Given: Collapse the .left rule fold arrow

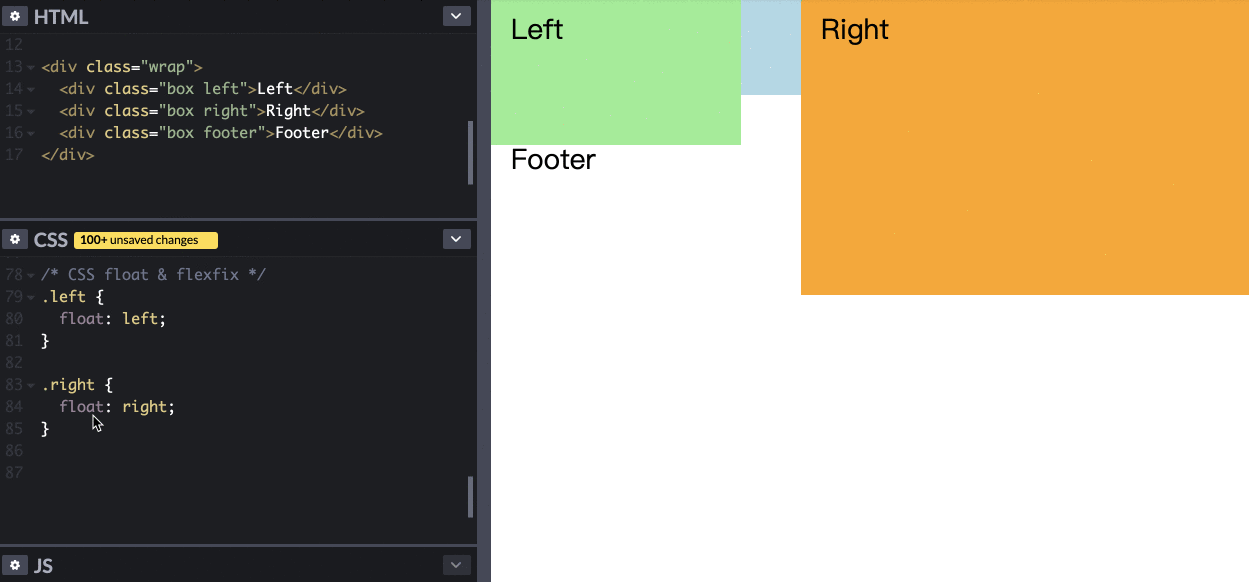Looking at the screenshot, I should tap(31, 297).
